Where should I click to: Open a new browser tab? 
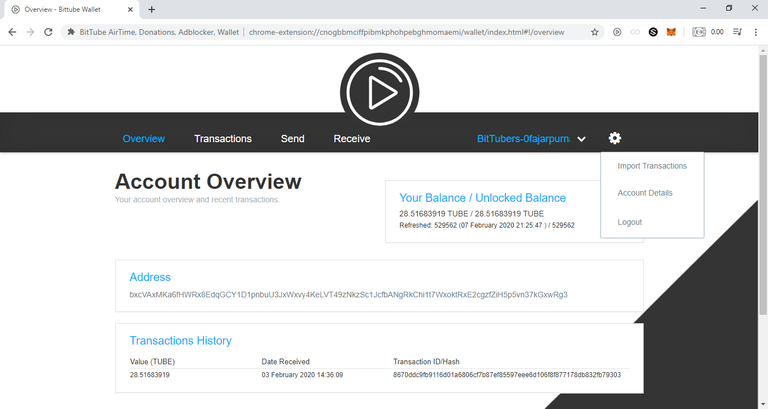[x=151, y=9]
